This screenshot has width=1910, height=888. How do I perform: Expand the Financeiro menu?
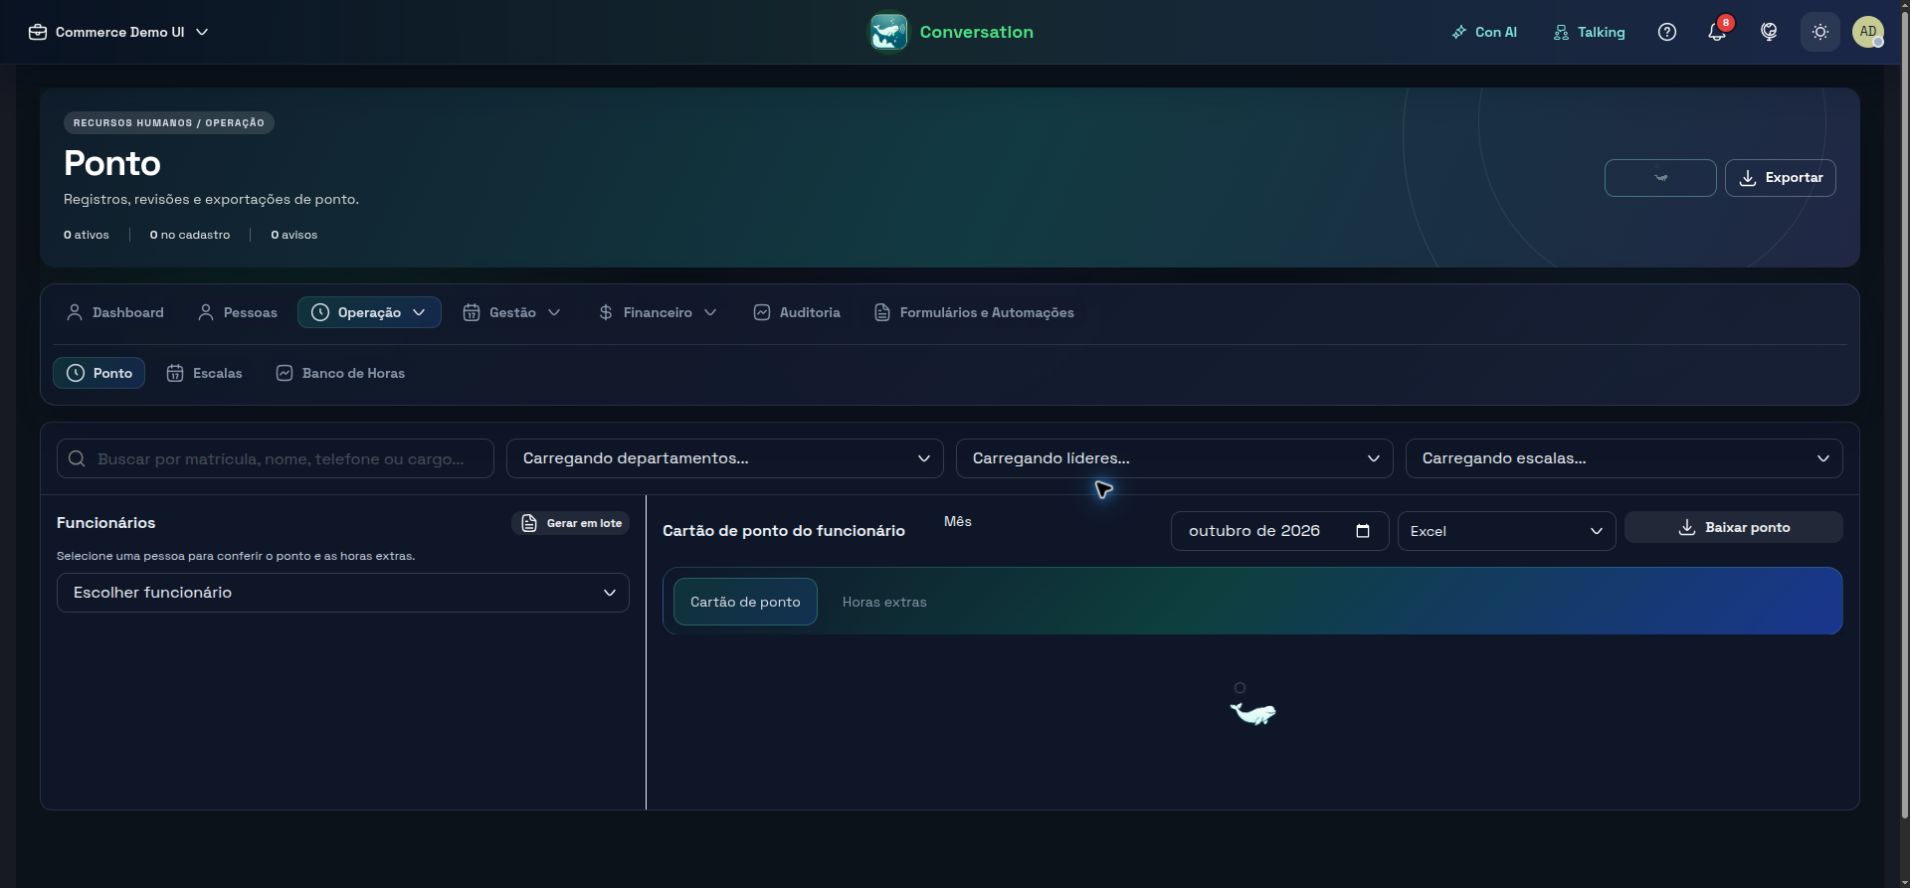(x=658, y=313)
